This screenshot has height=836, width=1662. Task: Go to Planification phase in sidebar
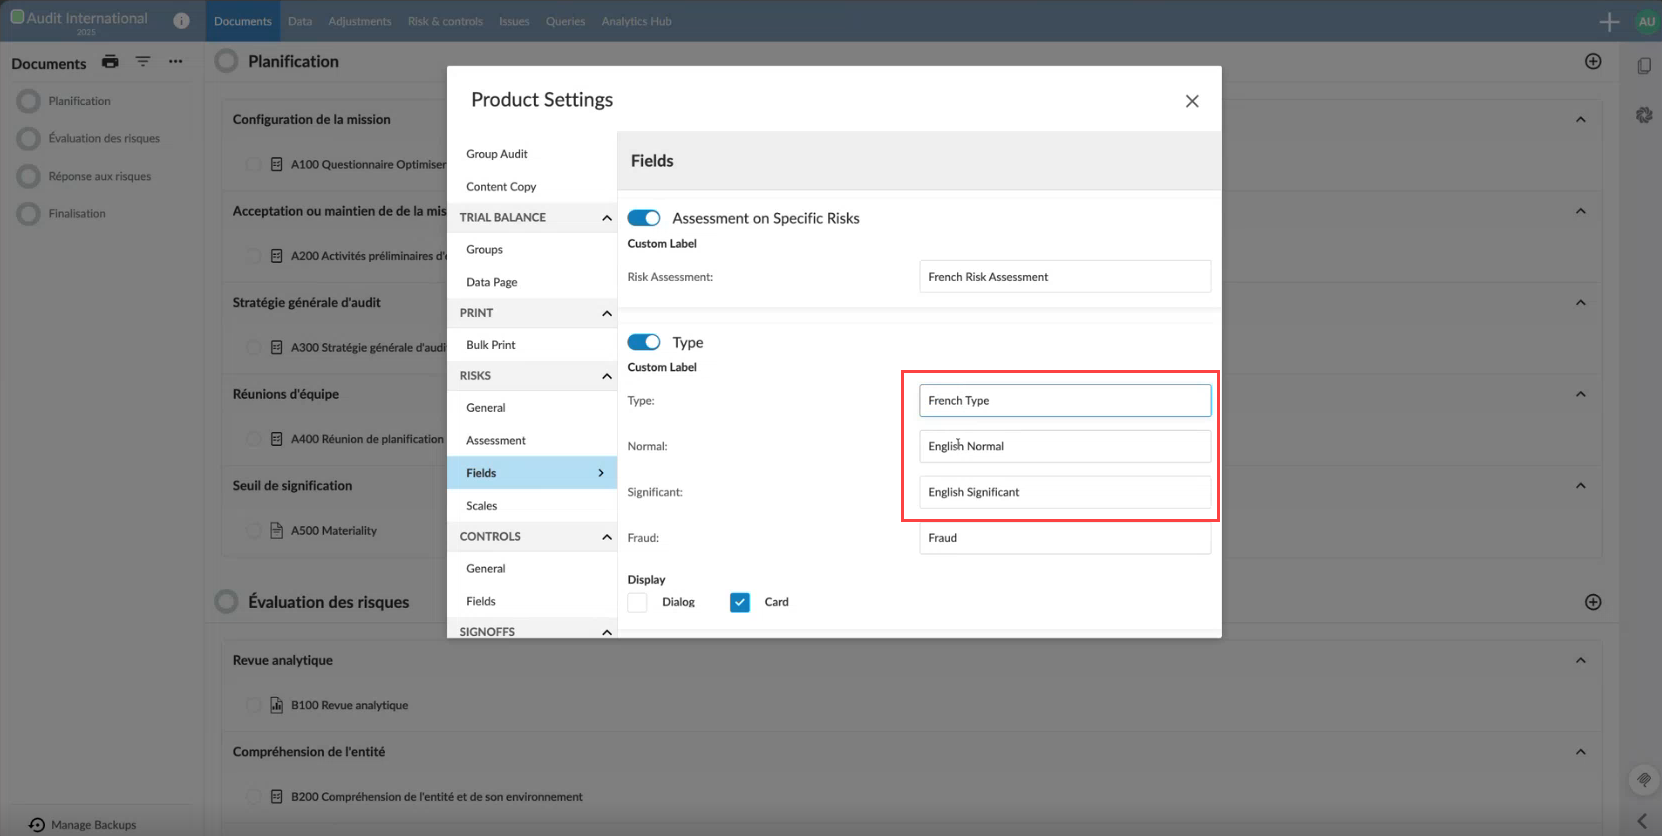click(79, 101)
